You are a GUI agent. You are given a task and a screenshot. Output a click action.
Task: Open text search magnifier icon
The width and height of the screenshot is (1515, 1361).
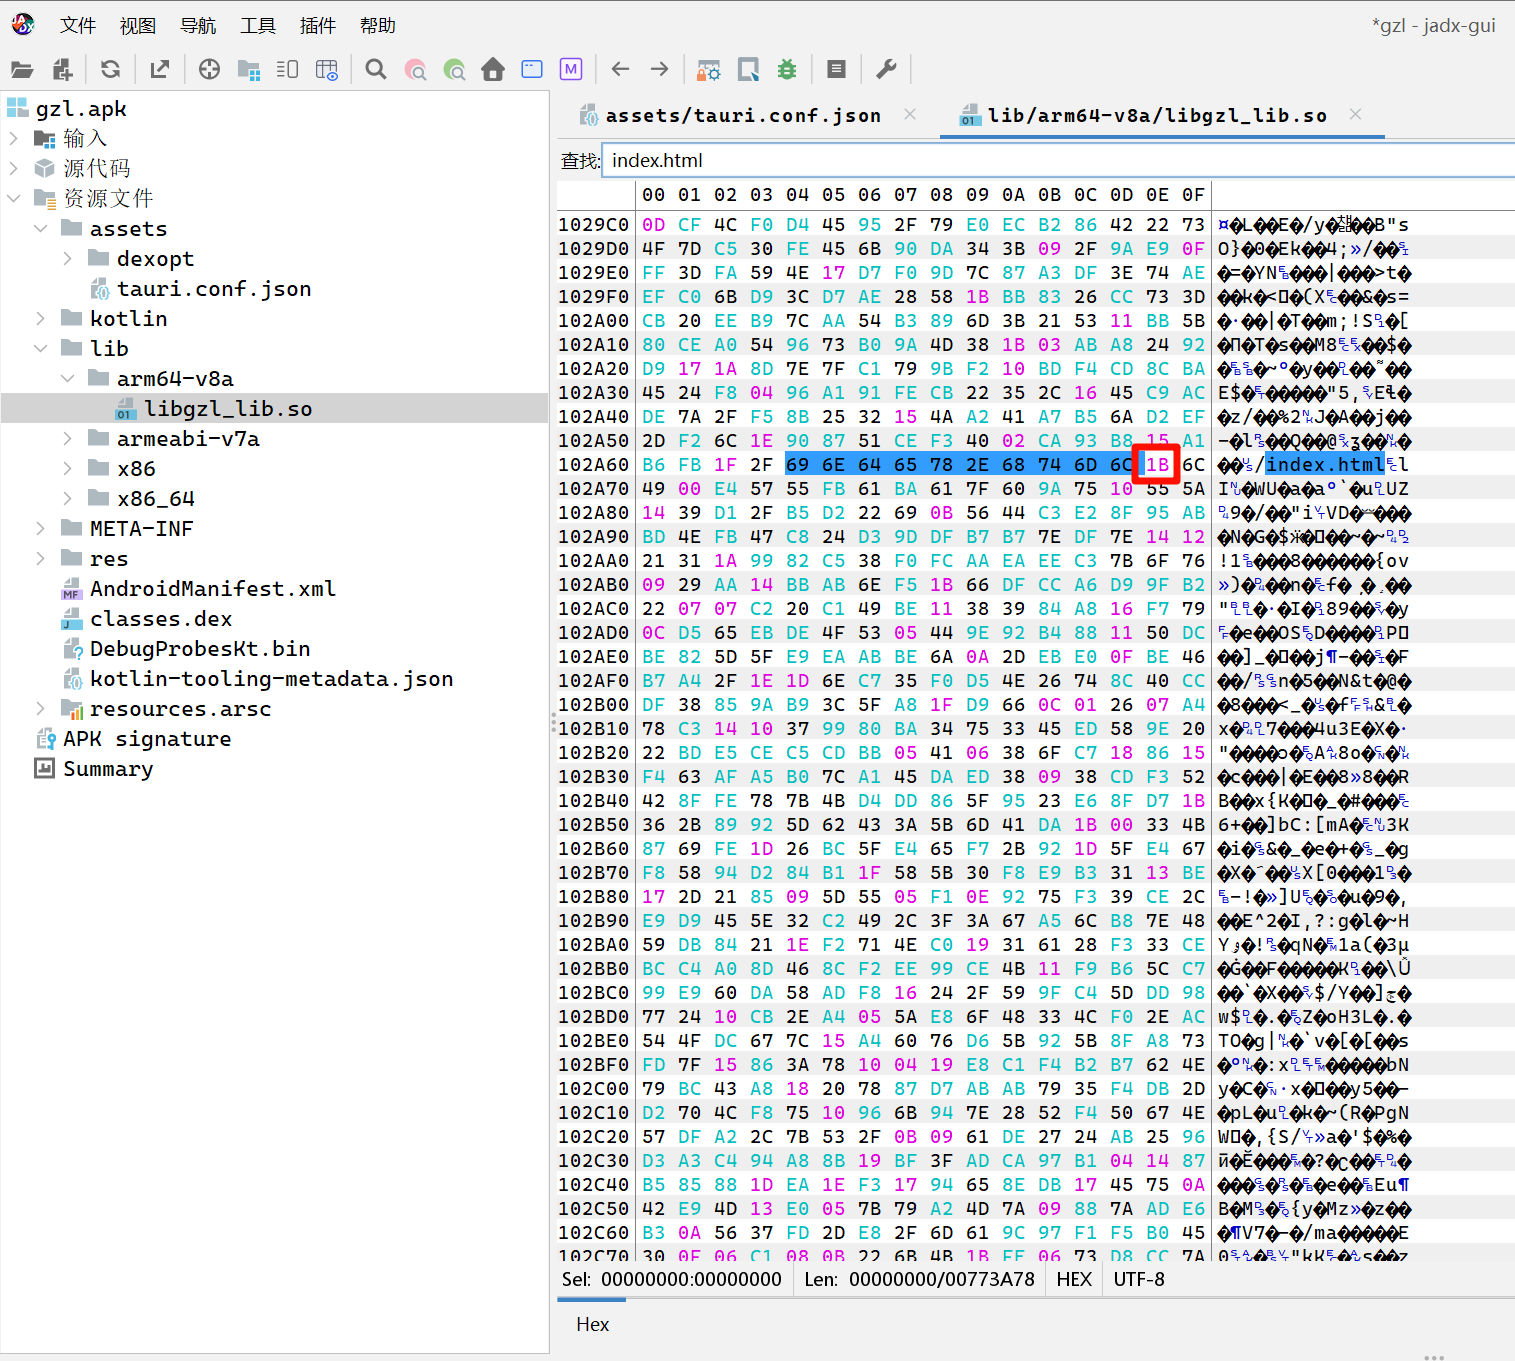[376, 69]
